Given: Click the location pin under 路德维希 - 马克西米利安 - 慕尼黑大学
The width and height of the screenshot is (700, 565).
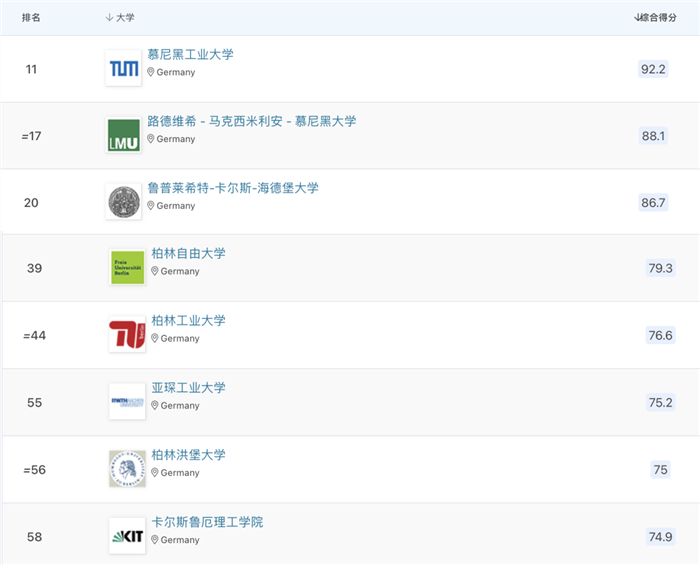Looking at the screenshot, I should pos(151,139).
